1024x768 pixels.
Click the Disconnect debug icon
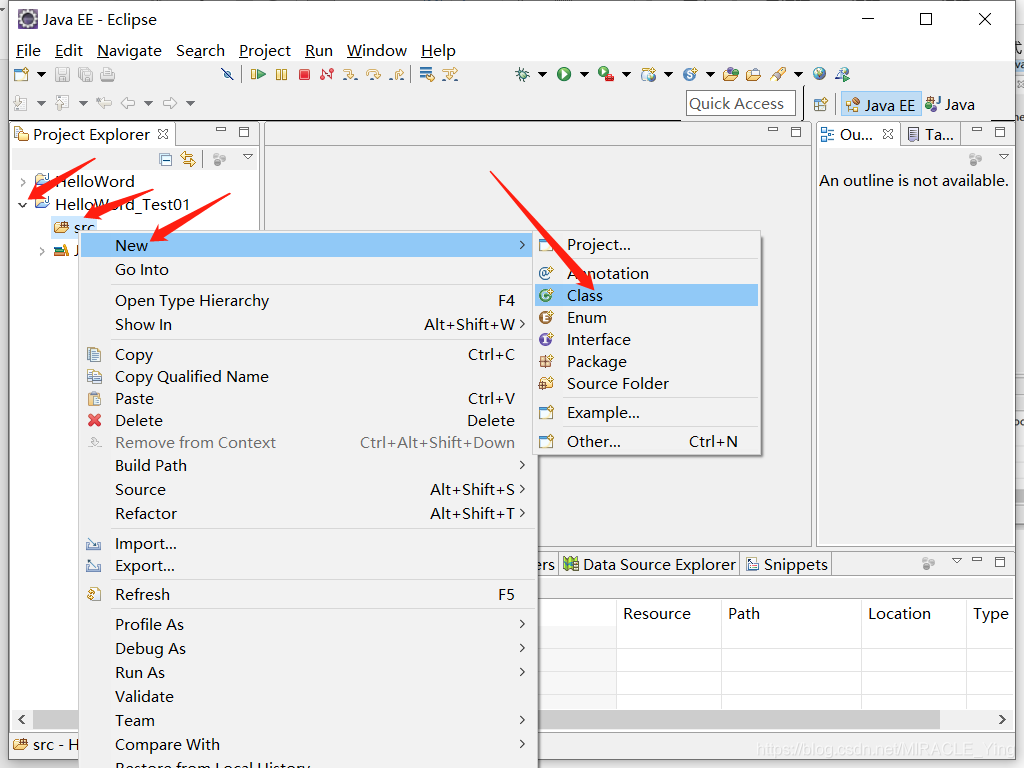[x=327, y=74]
